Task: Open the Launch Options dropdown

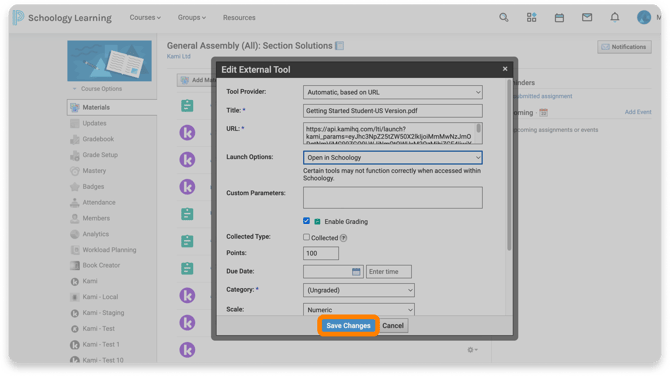Action: [393, 158]
